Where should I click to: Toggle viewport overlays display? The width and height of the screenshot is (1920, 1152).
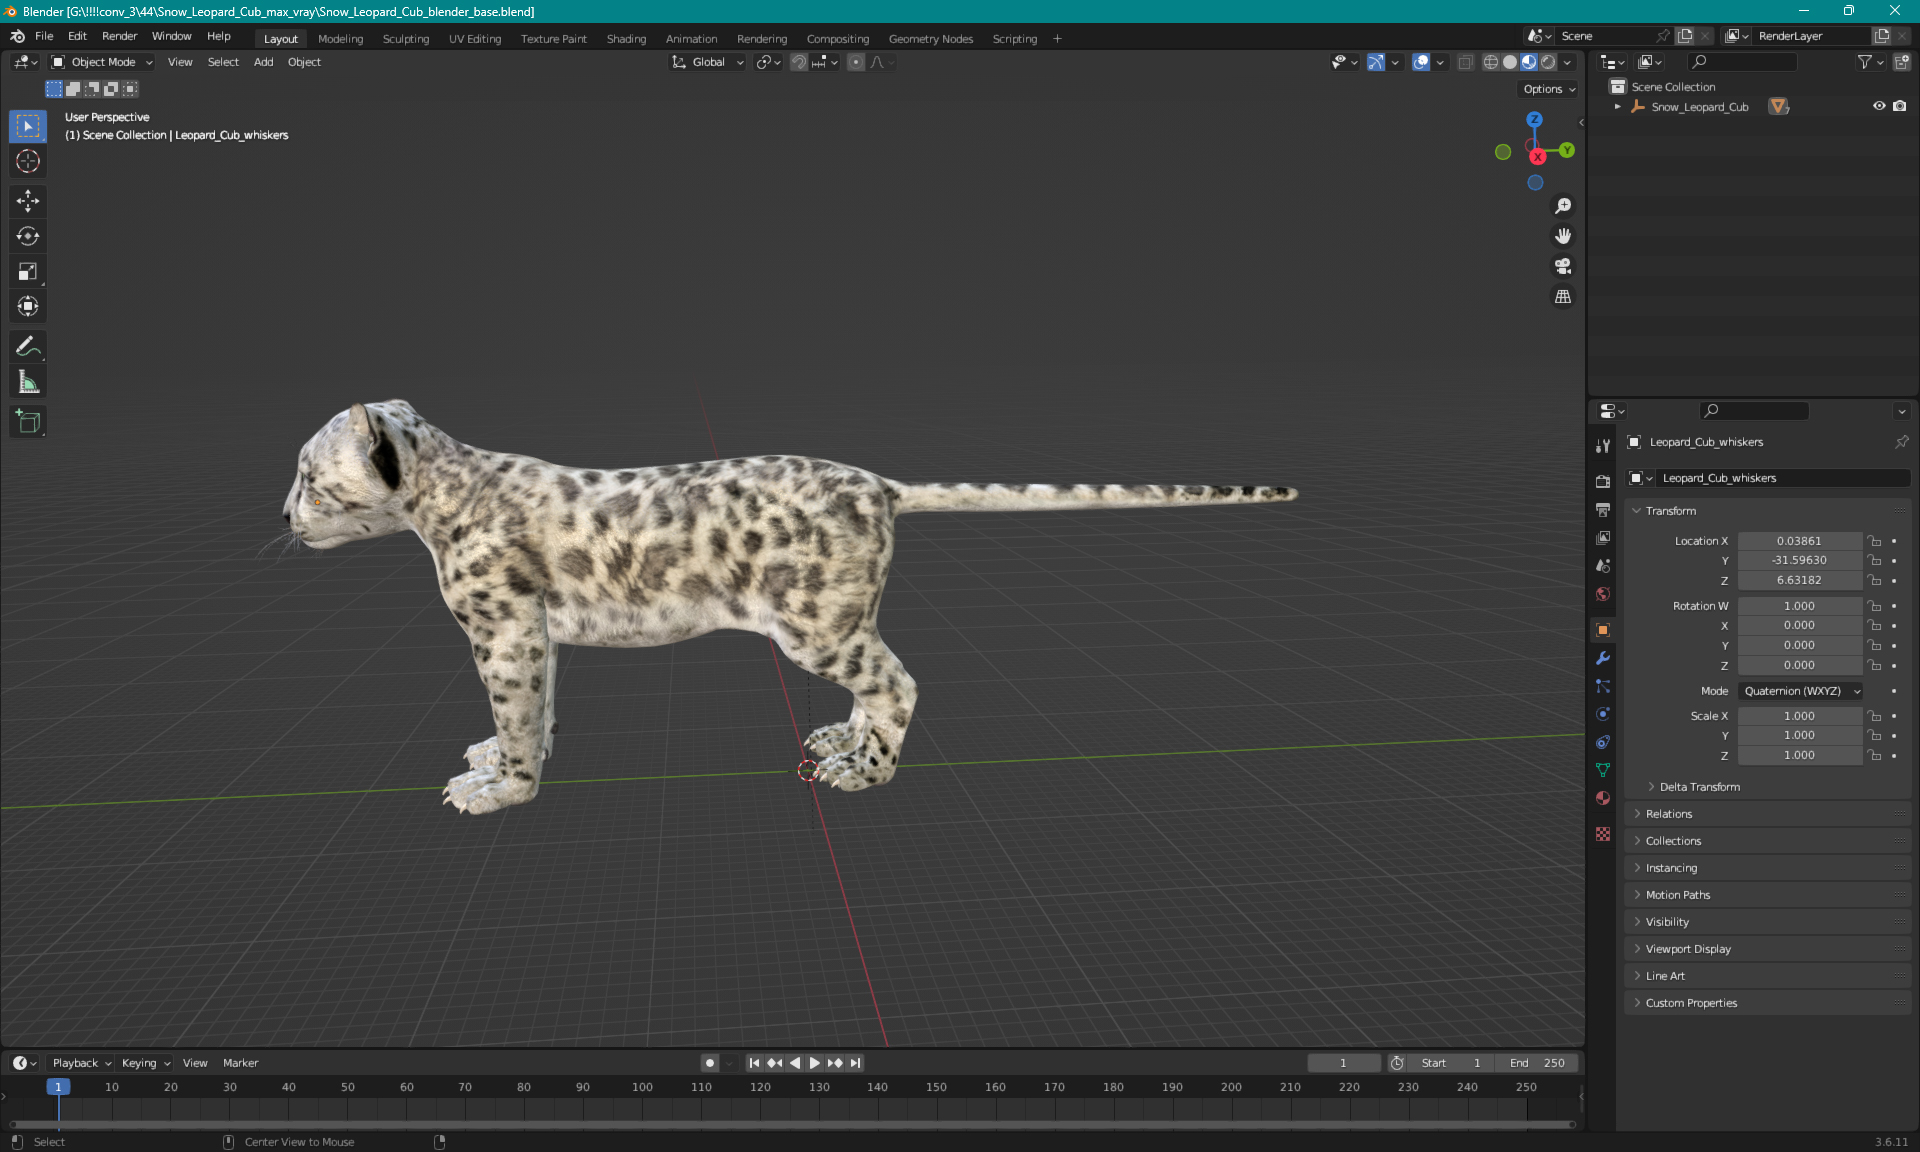pos(1421,62)
